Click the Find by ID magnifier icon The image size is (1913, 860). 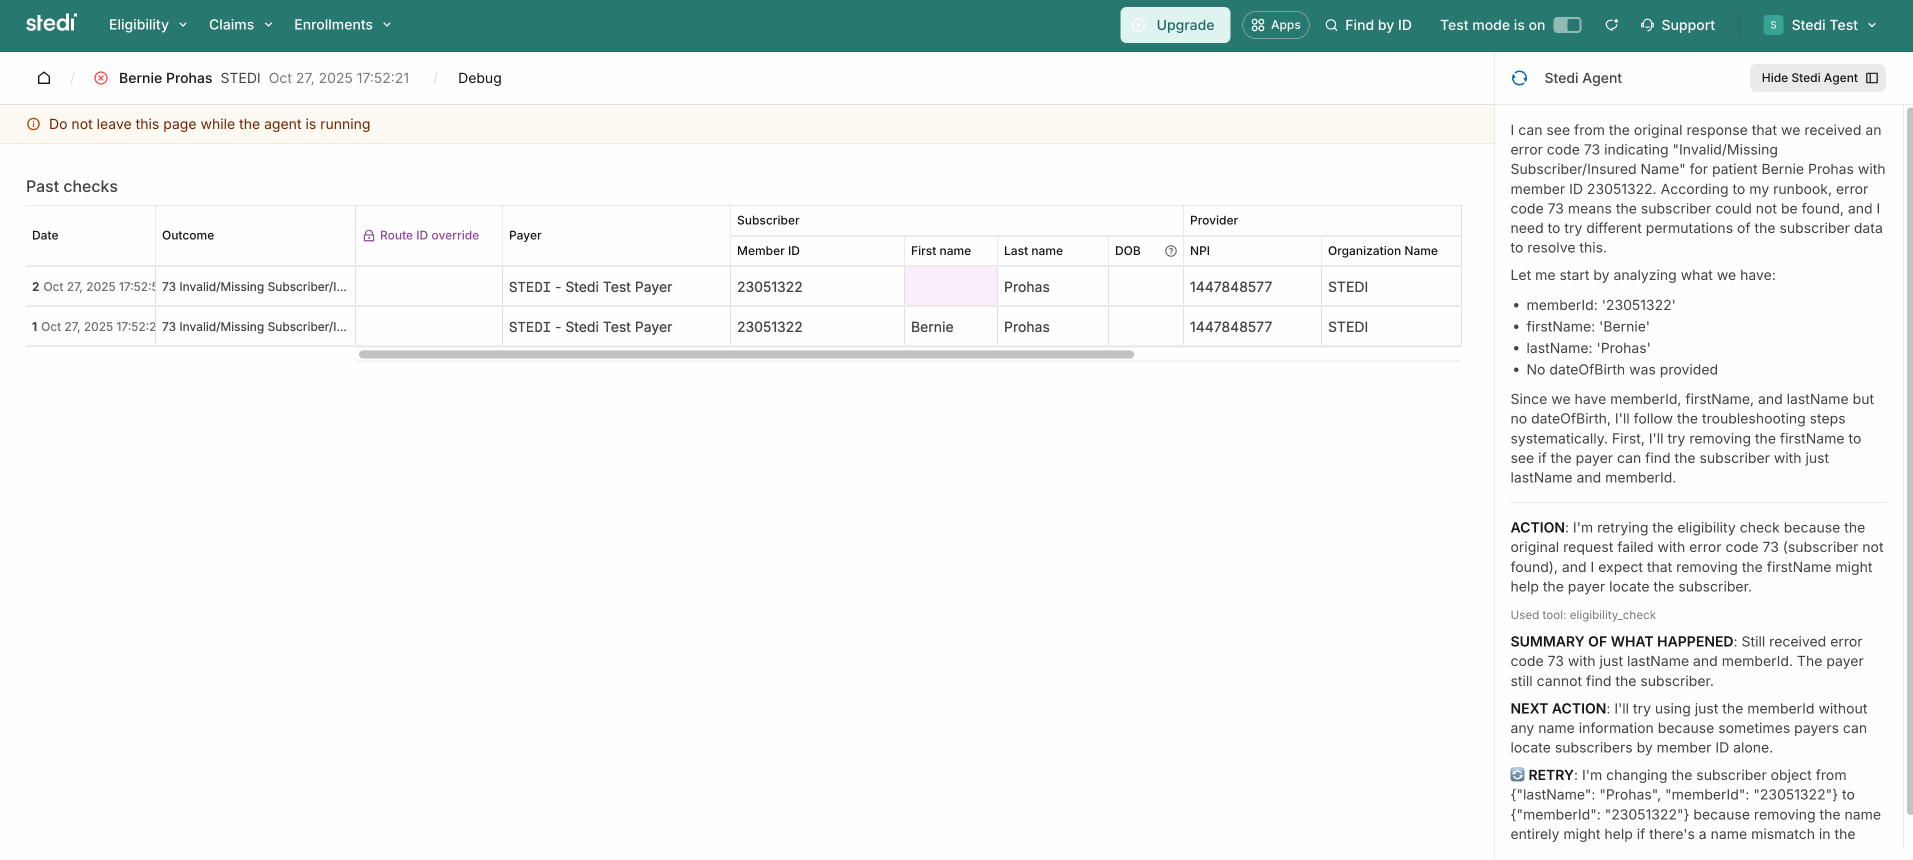1331,25
